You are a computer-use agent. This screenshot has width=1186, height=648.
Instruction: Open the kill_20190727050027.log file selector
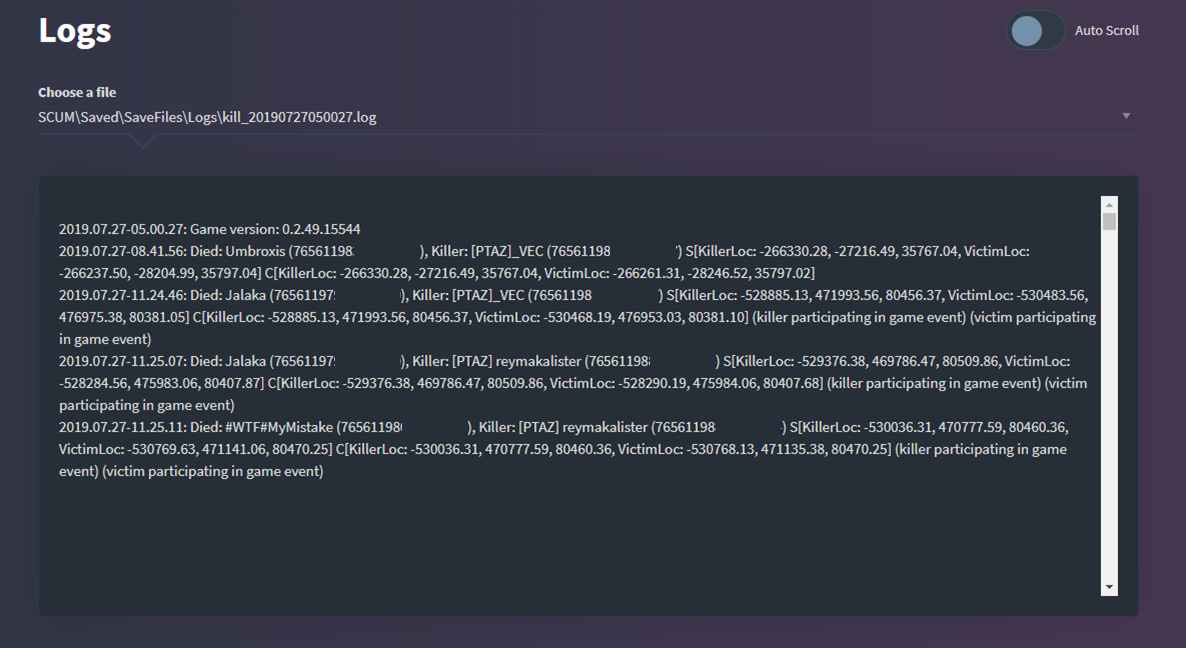tap(207, 117)
